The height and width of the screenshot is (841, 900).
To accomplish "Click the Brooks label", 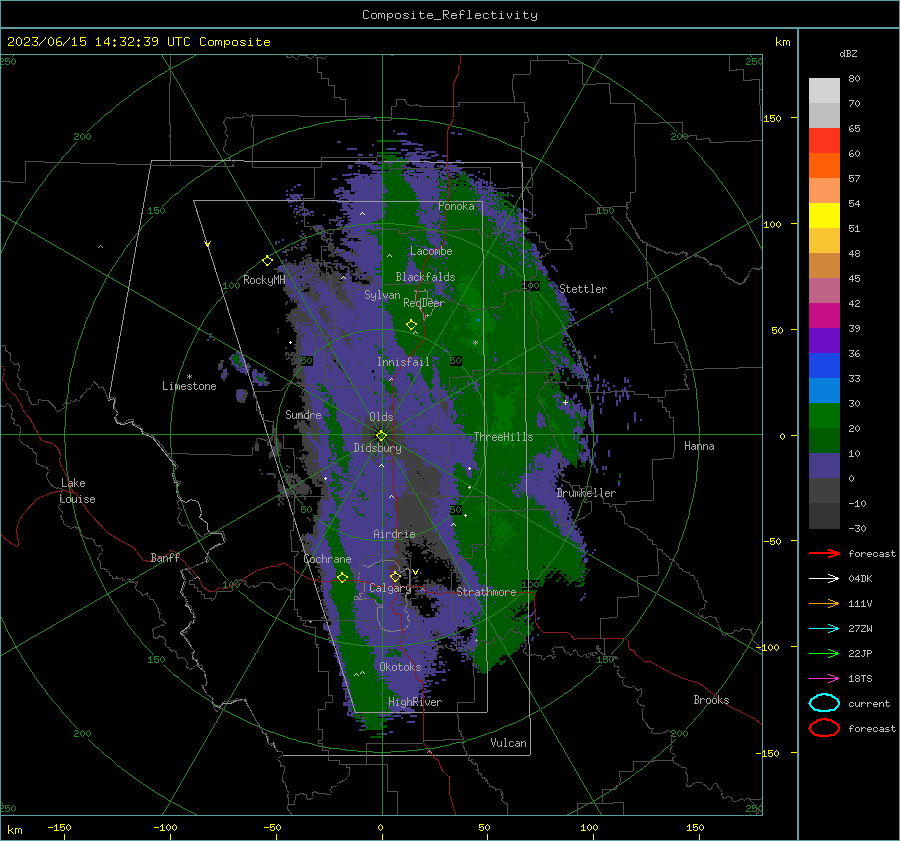I will 711,700.
